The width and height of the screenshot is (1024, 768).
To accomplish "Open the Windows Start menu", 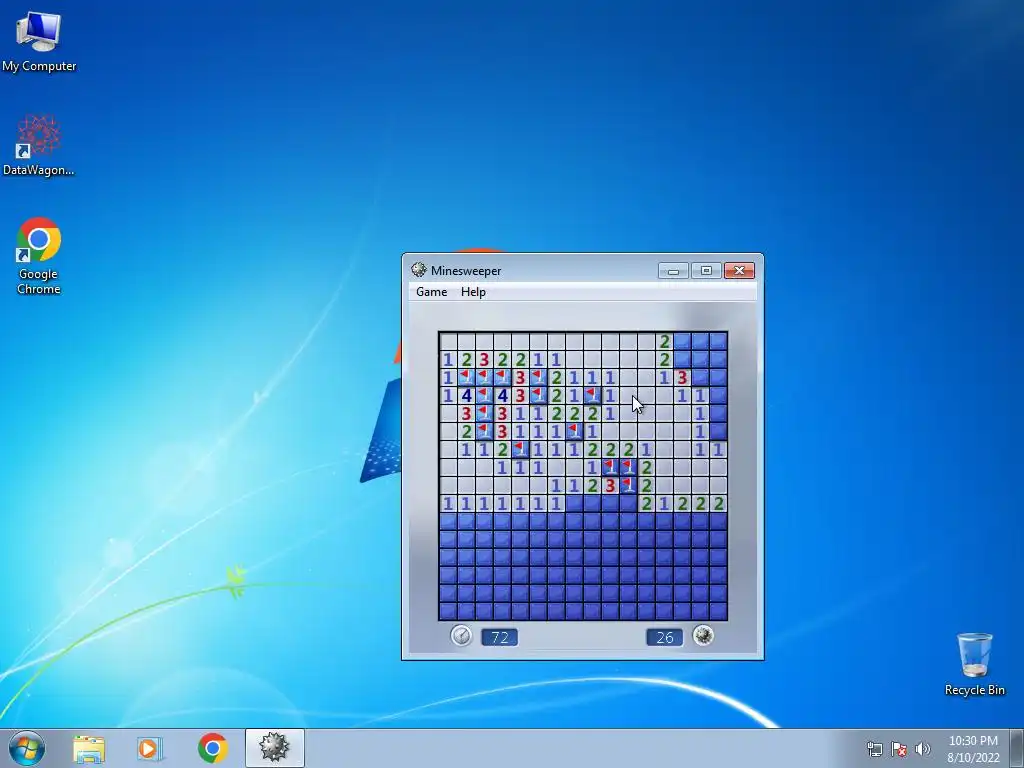I will (27, 748).
